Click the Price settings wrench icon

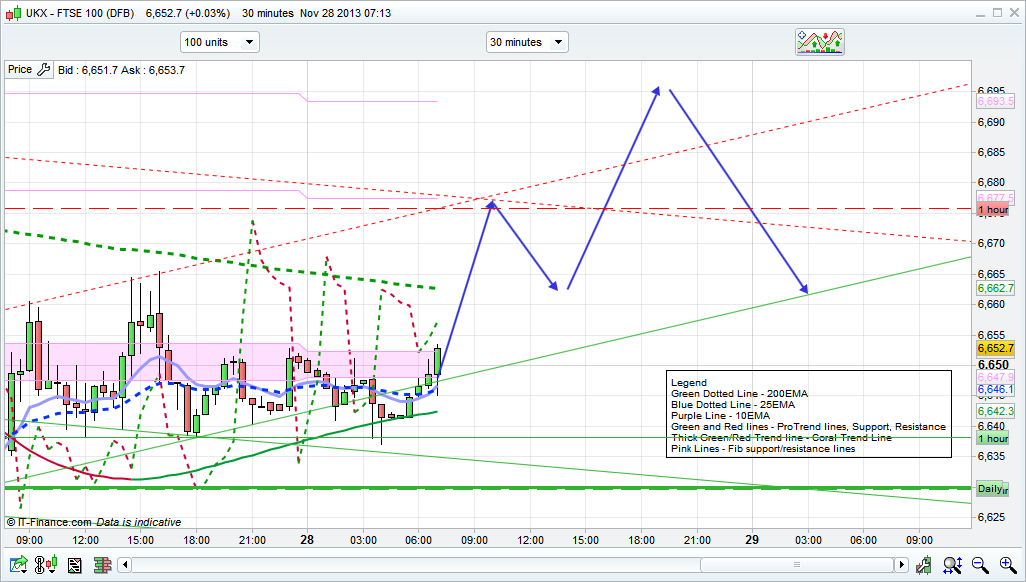[x=43, y=70]
